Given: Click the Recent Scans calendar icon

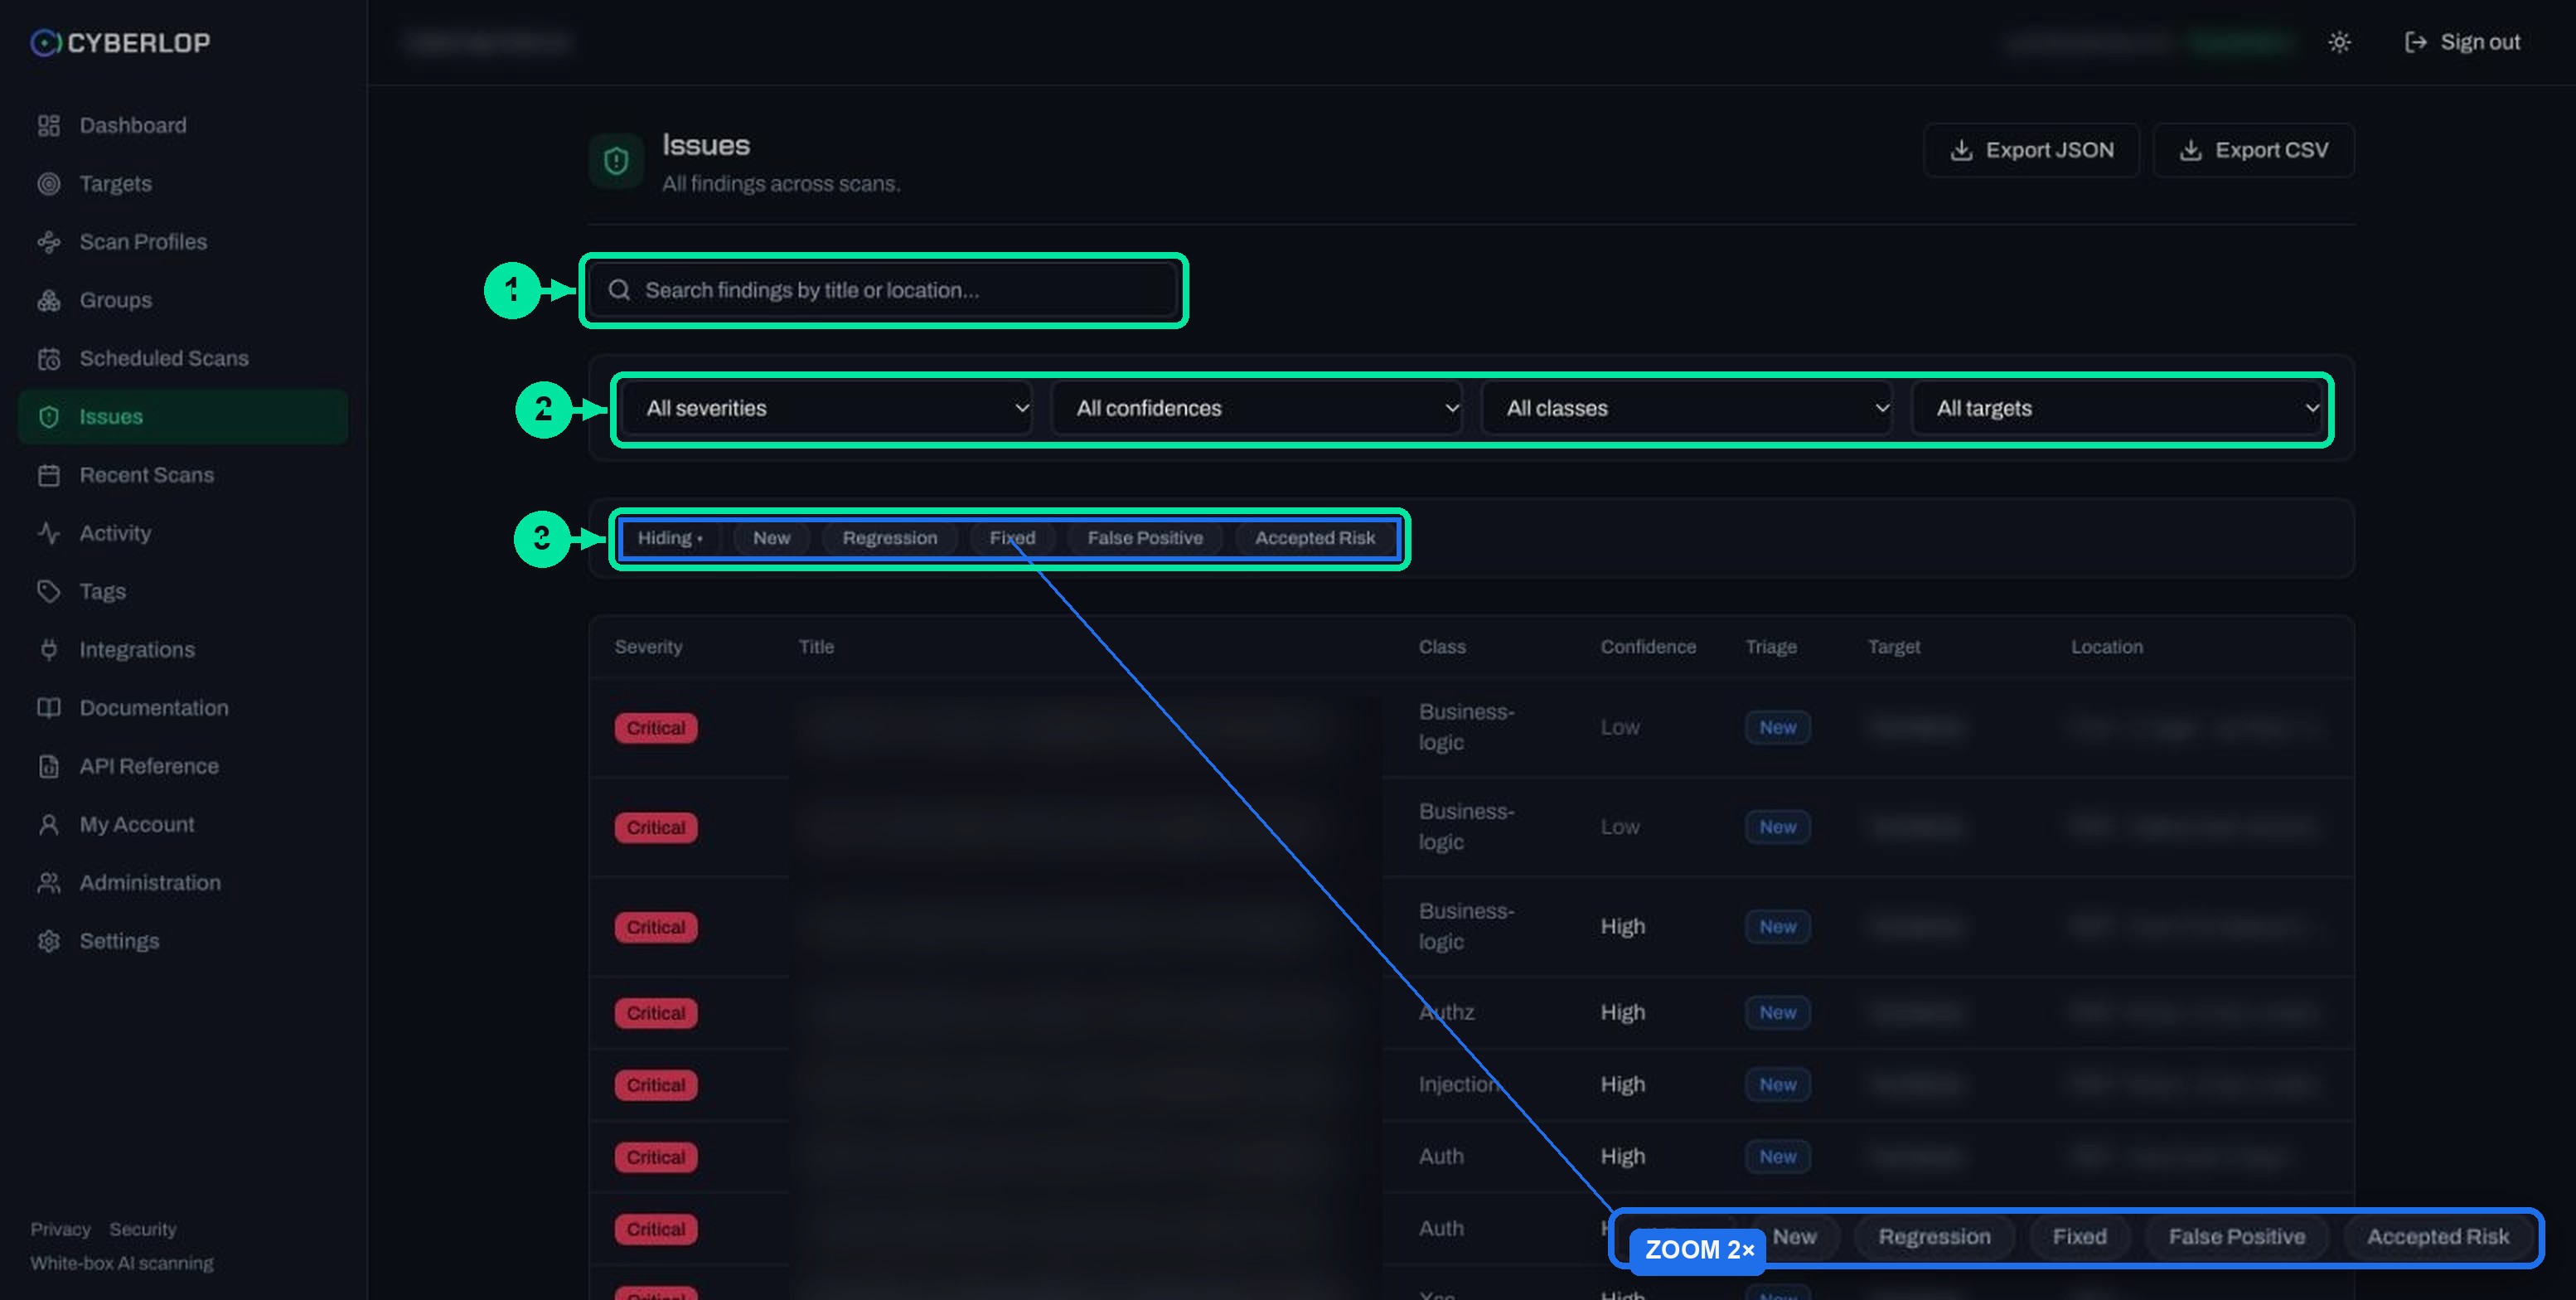Looking at the screenshot, I should tap(48, 475).
